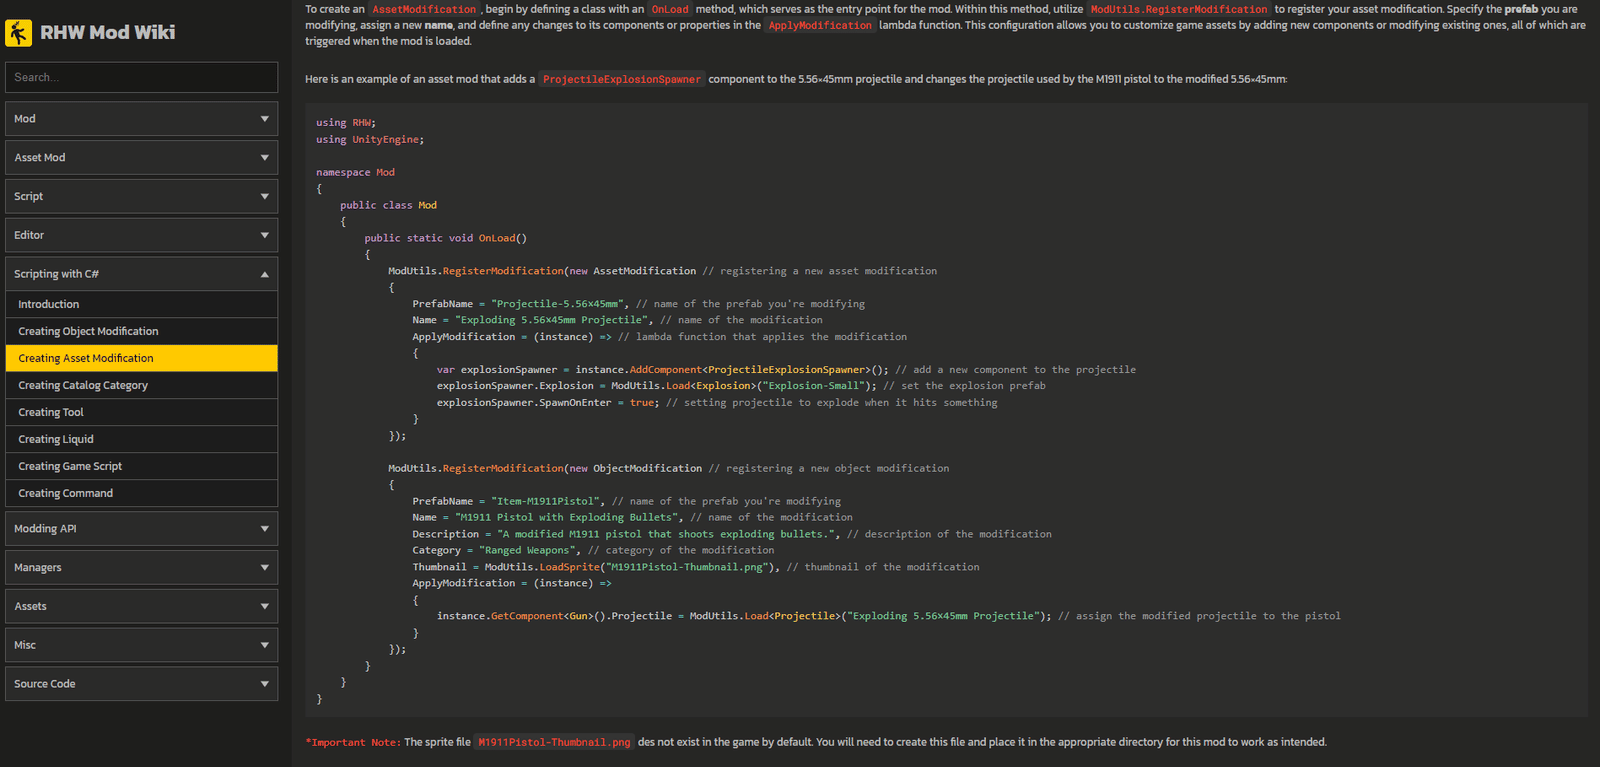Click the Modding API section label
The image size is (1600, 767).
[45, 529]
